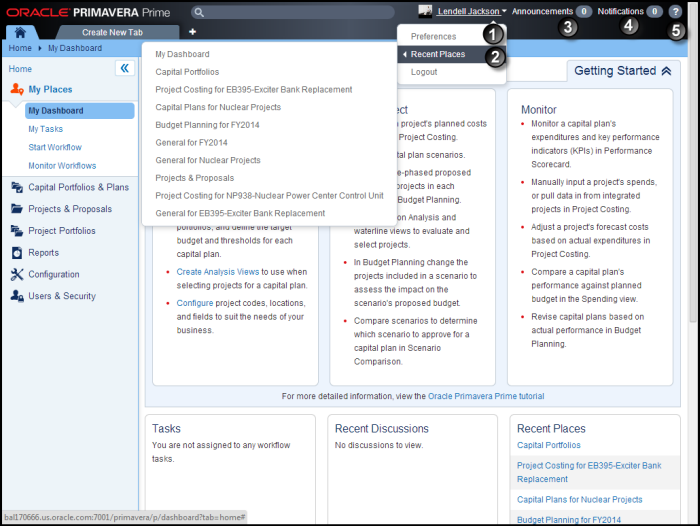Open Start Workflow in sidebar

tap(55, 147)
